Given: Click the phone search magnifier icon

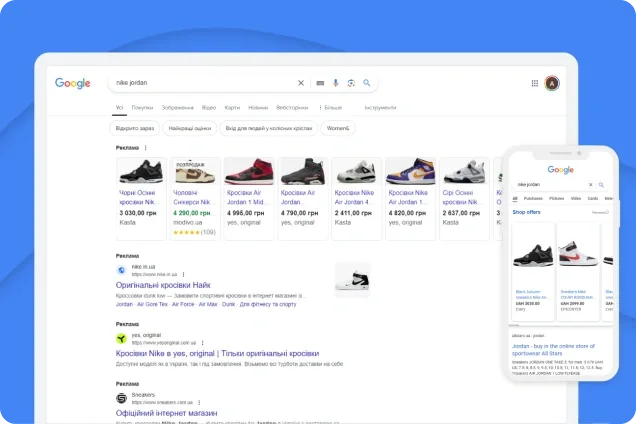Looking at the screenshot, I should (x=601, y=185).
